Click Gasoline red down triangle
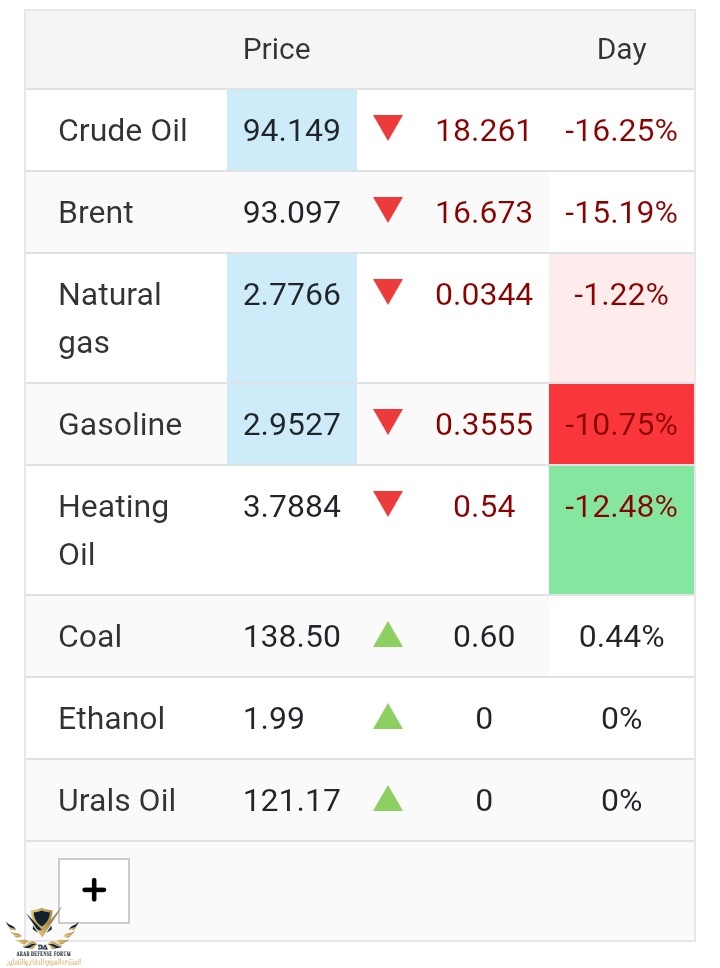 click(x=388, y=422)
